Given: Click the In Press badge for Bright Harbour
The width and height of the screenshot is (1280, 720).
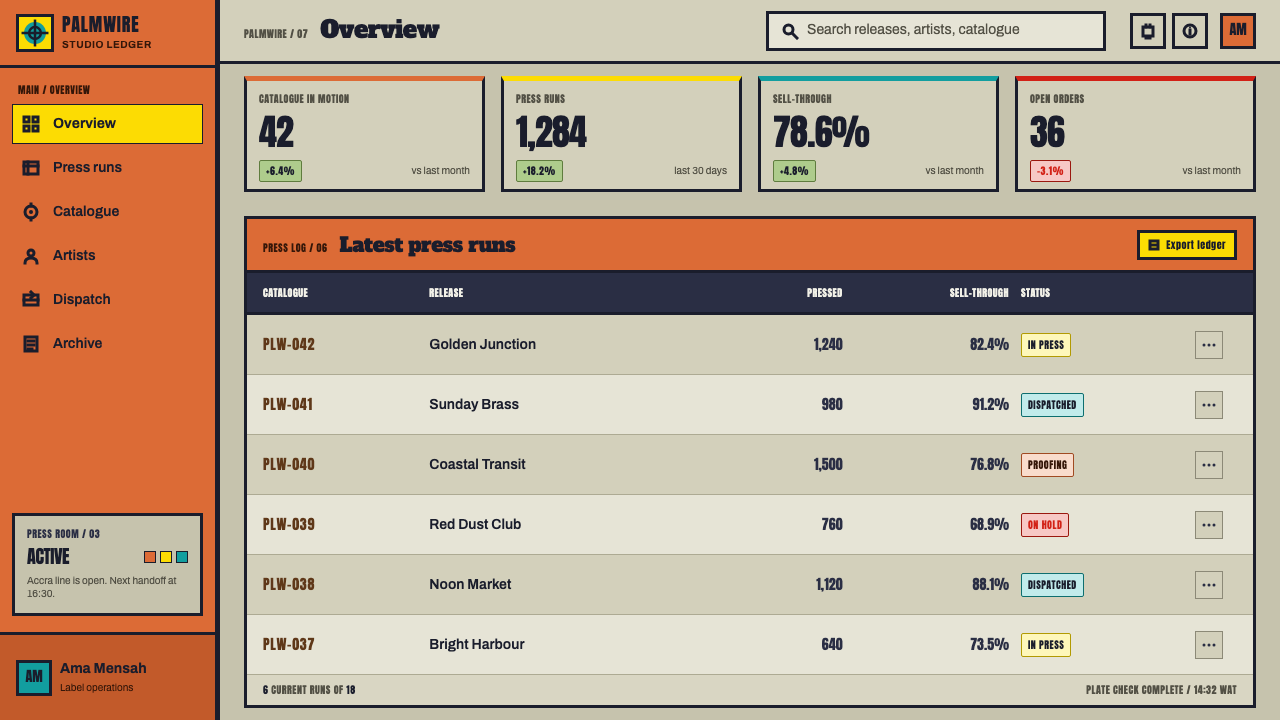Looking at the screenshot, I should pos(1046,645).
